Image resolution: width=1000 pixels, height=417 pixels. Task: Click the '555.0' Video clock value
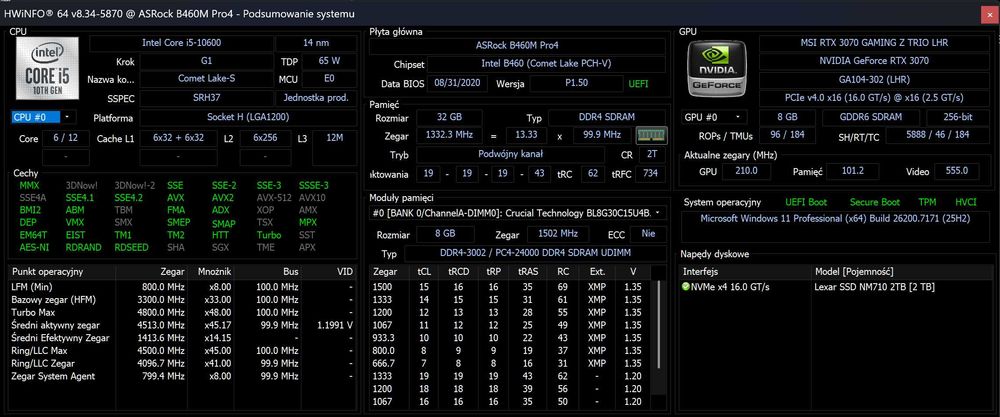[x=956, y=171]
